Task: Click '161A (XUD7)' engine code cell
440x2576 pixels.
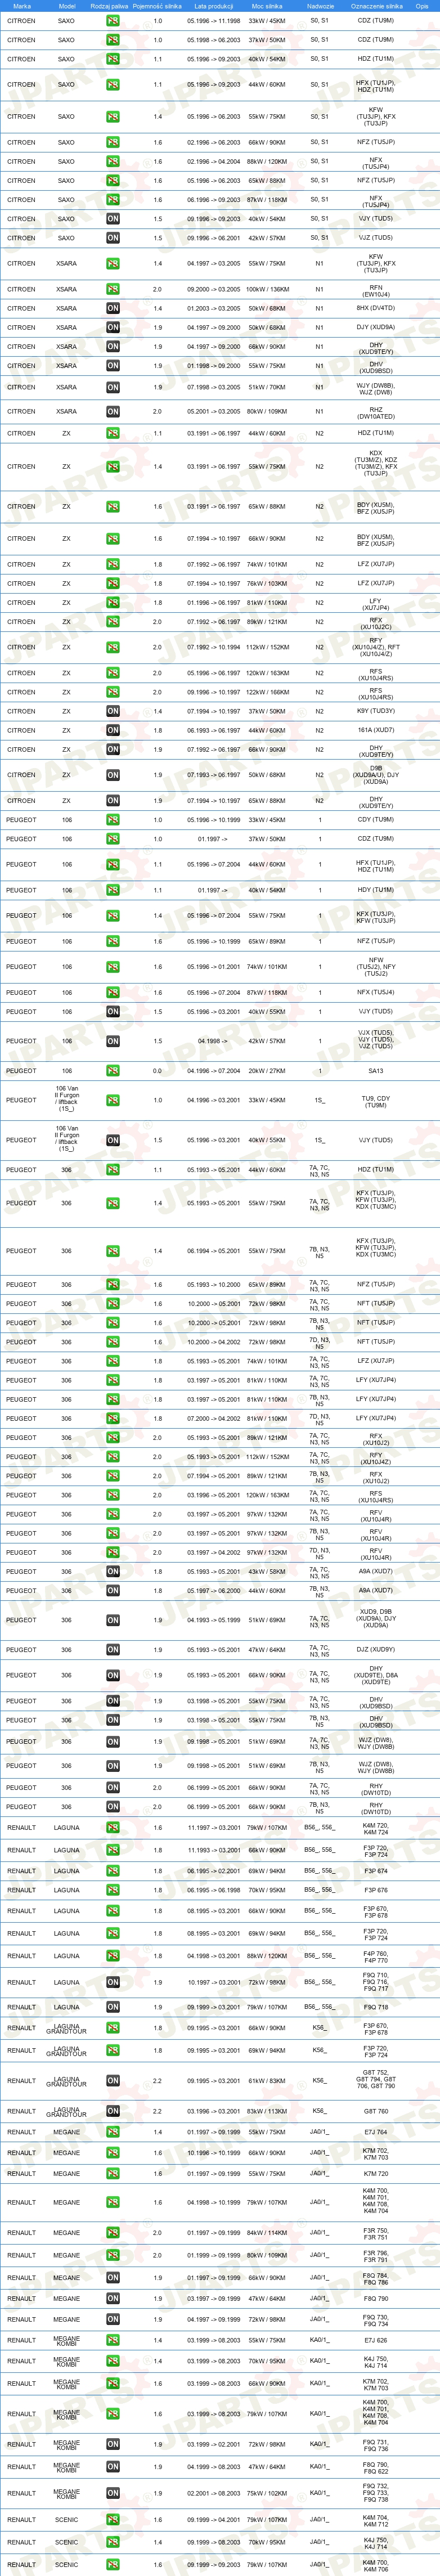Action: [x=376, y=730]
